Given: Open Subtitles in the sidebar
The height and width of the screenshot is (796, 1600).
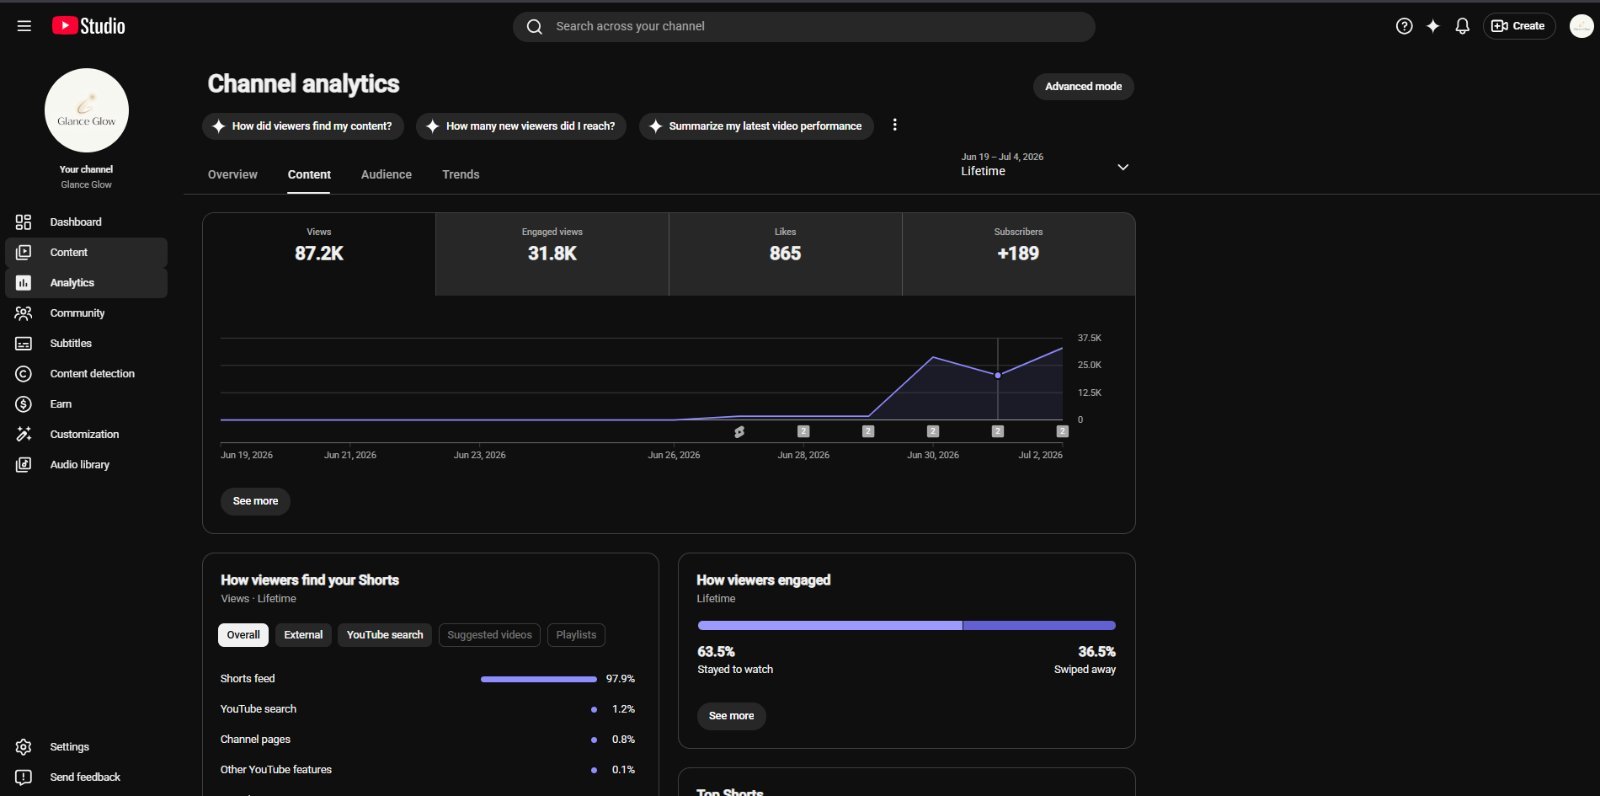Looking at the screenshot, I should pyautogui.click(x=86, y=343).
